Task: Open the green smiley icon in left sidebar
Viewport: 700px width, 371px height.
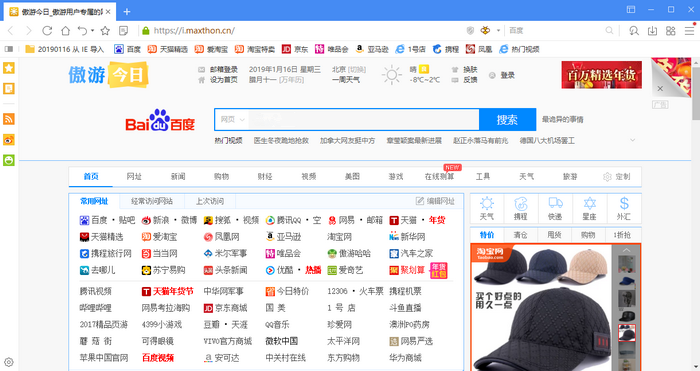Action: (9, 160)
